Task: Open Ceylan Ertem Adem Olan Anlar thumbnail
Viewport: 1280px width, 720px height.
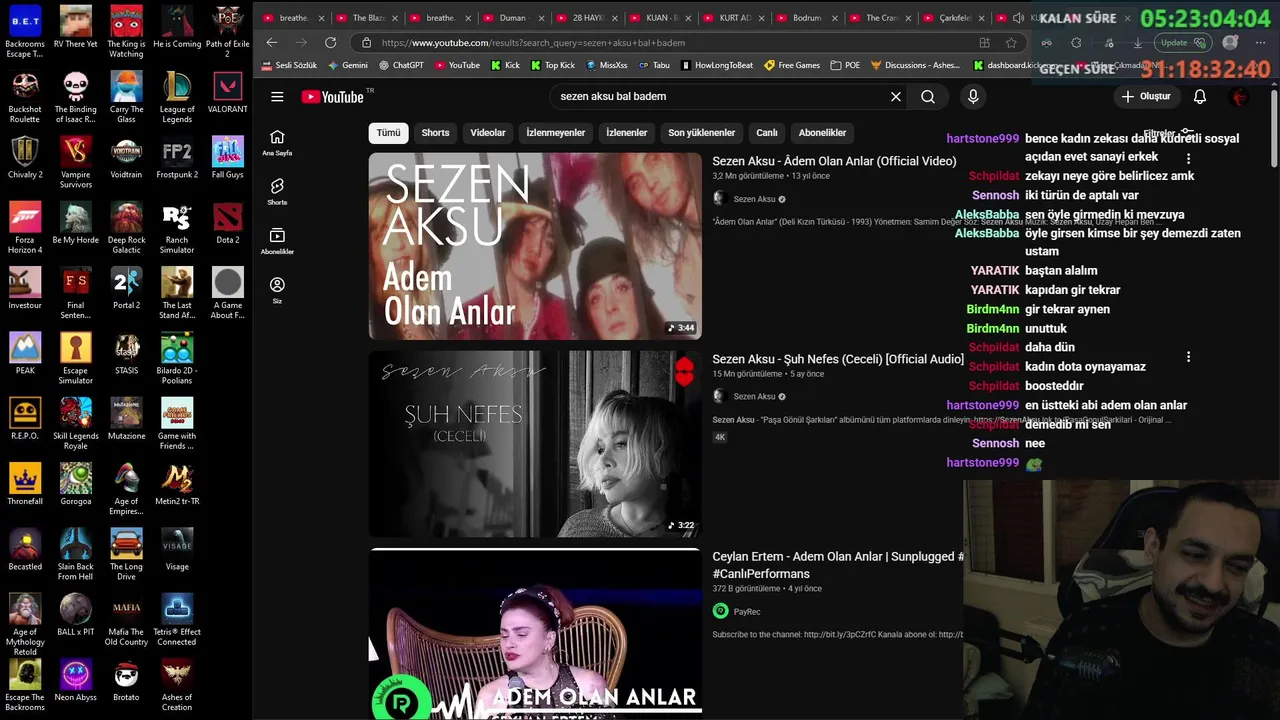Action: coord(535,633)
